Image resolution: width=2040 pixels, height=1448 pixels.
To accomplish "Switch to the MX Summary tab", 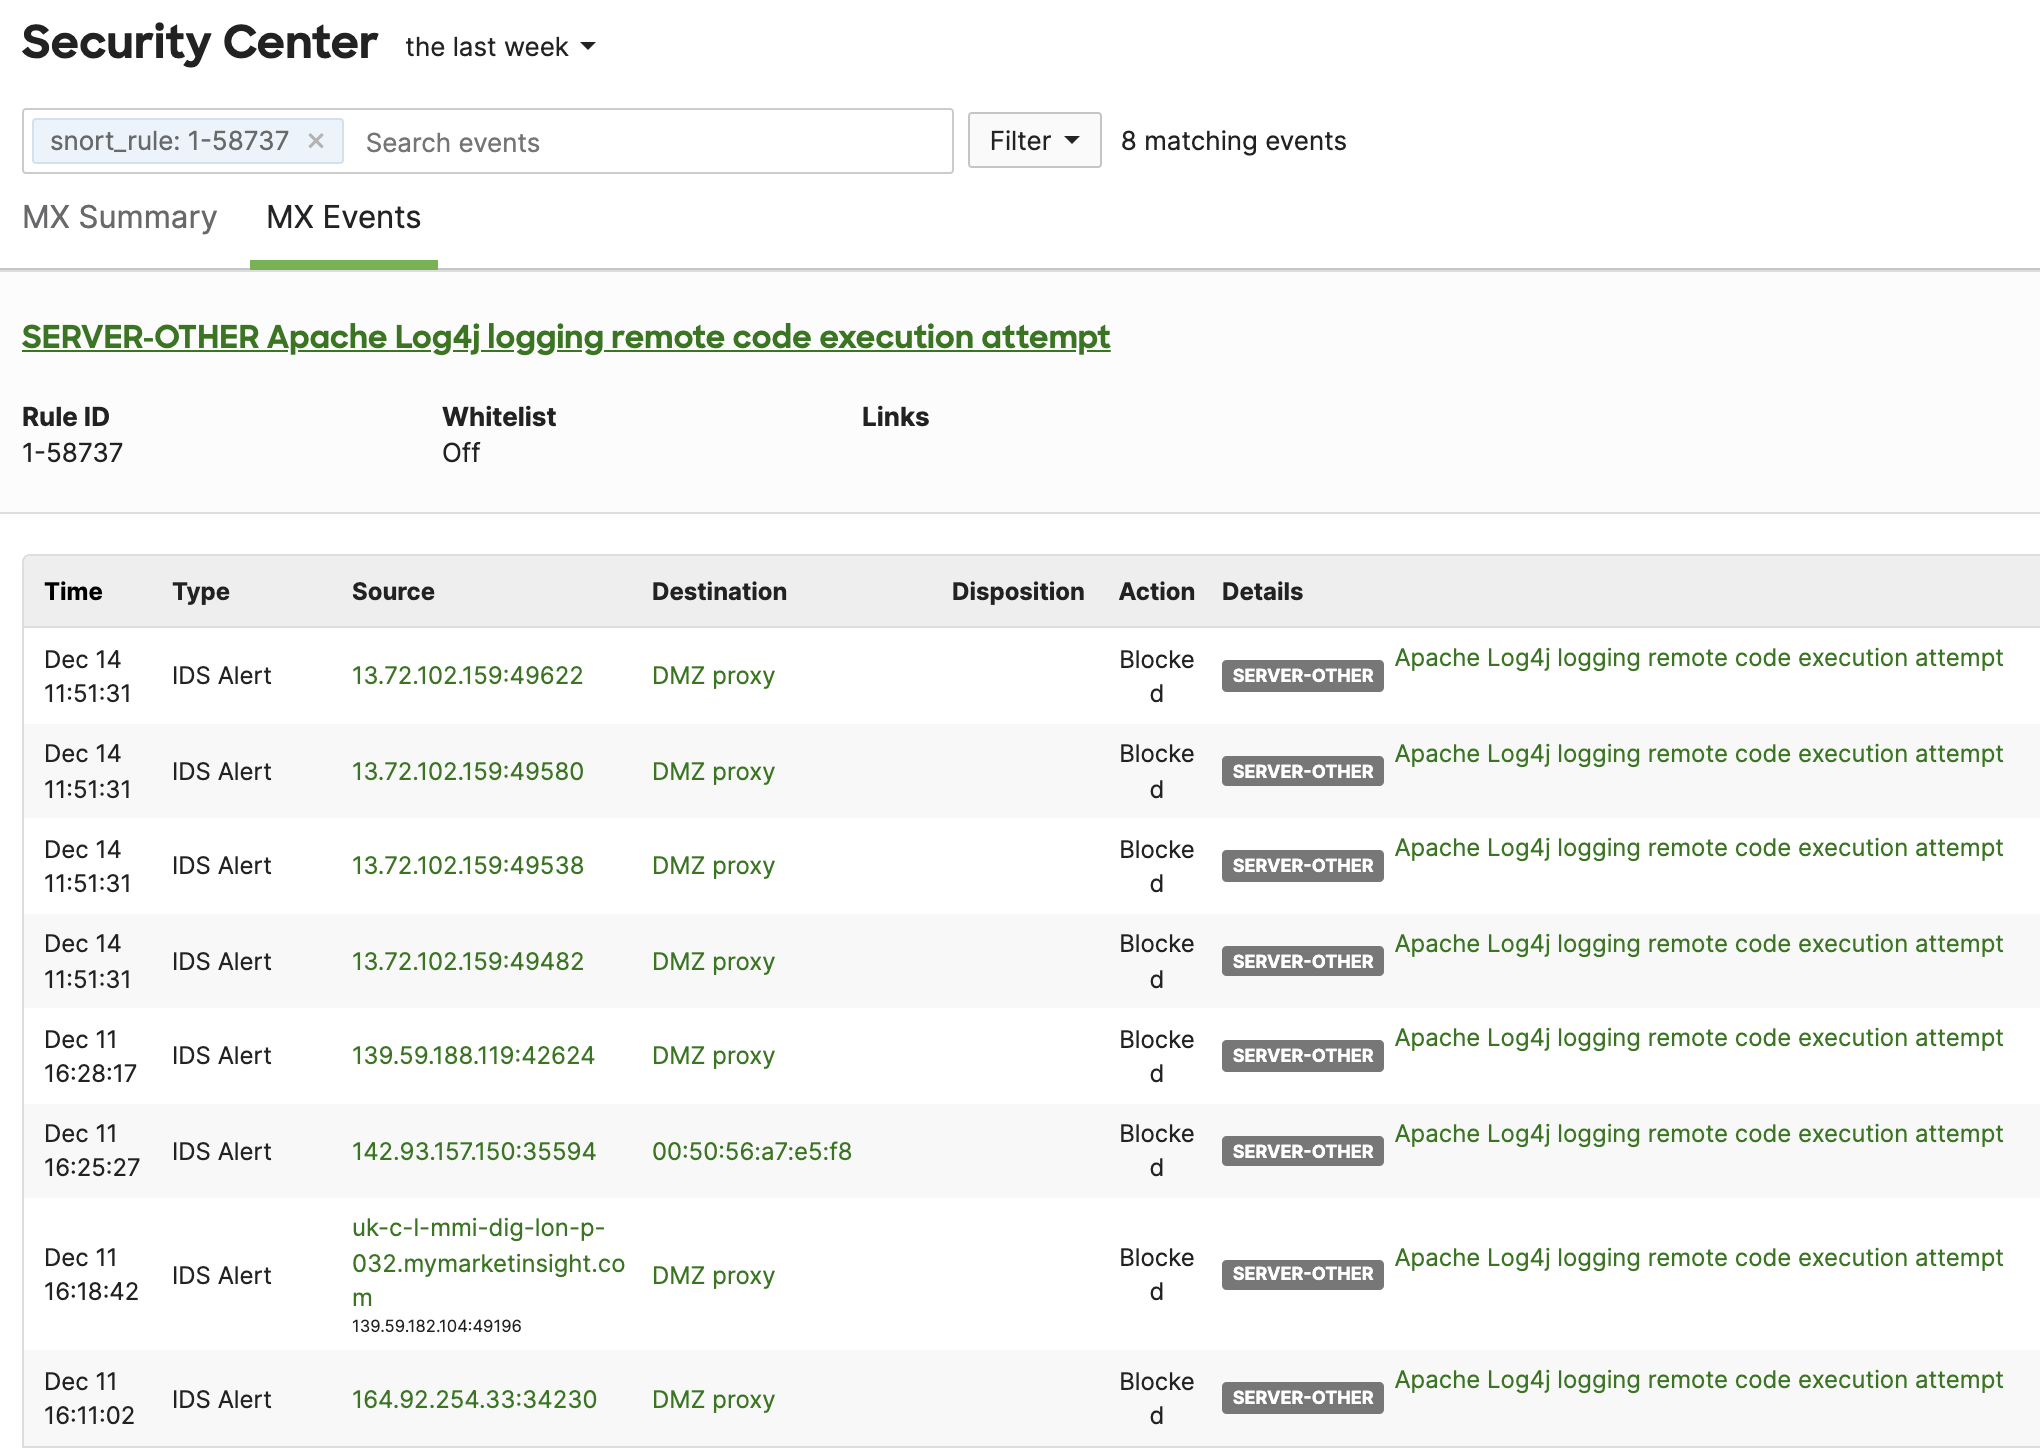I will (120, 217).
